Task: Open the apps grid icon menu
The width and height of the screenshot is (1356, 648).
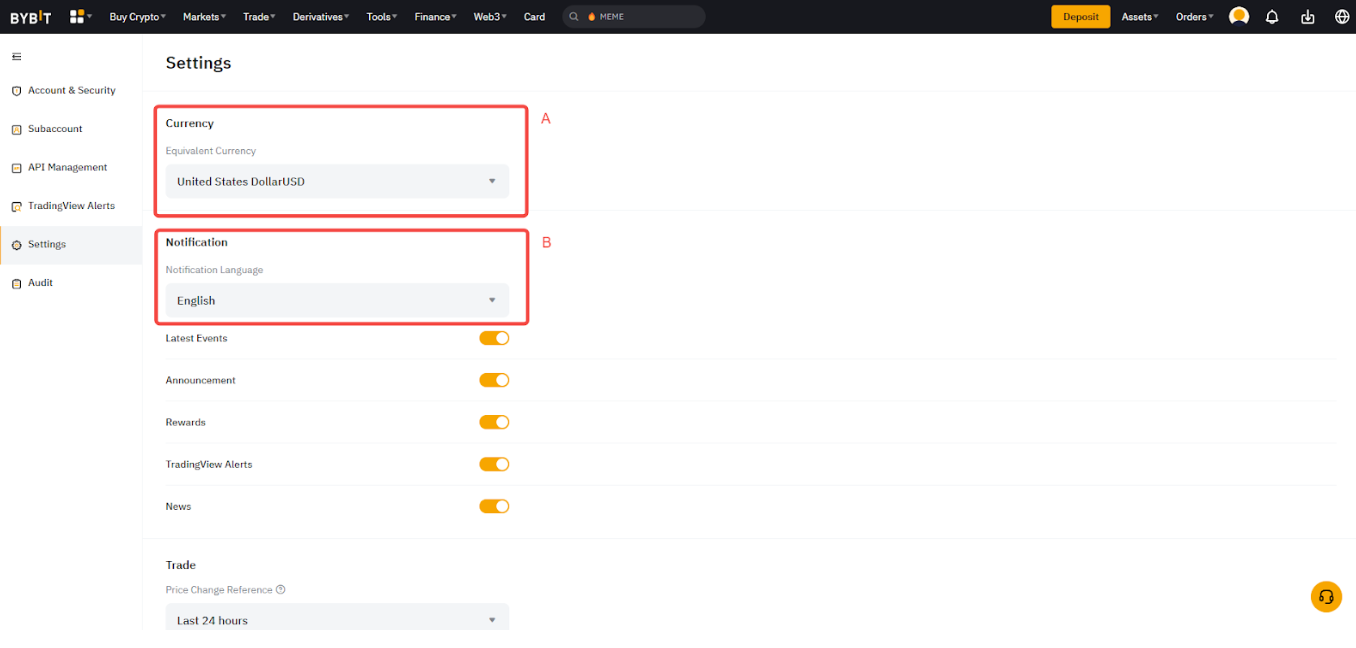Action: [x=78, y=17]
